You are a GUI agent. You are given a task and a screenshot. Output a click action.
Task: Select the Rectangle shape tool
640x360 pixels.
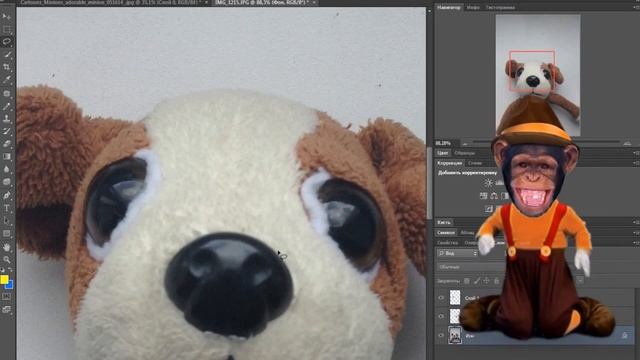tap(7, 234)
